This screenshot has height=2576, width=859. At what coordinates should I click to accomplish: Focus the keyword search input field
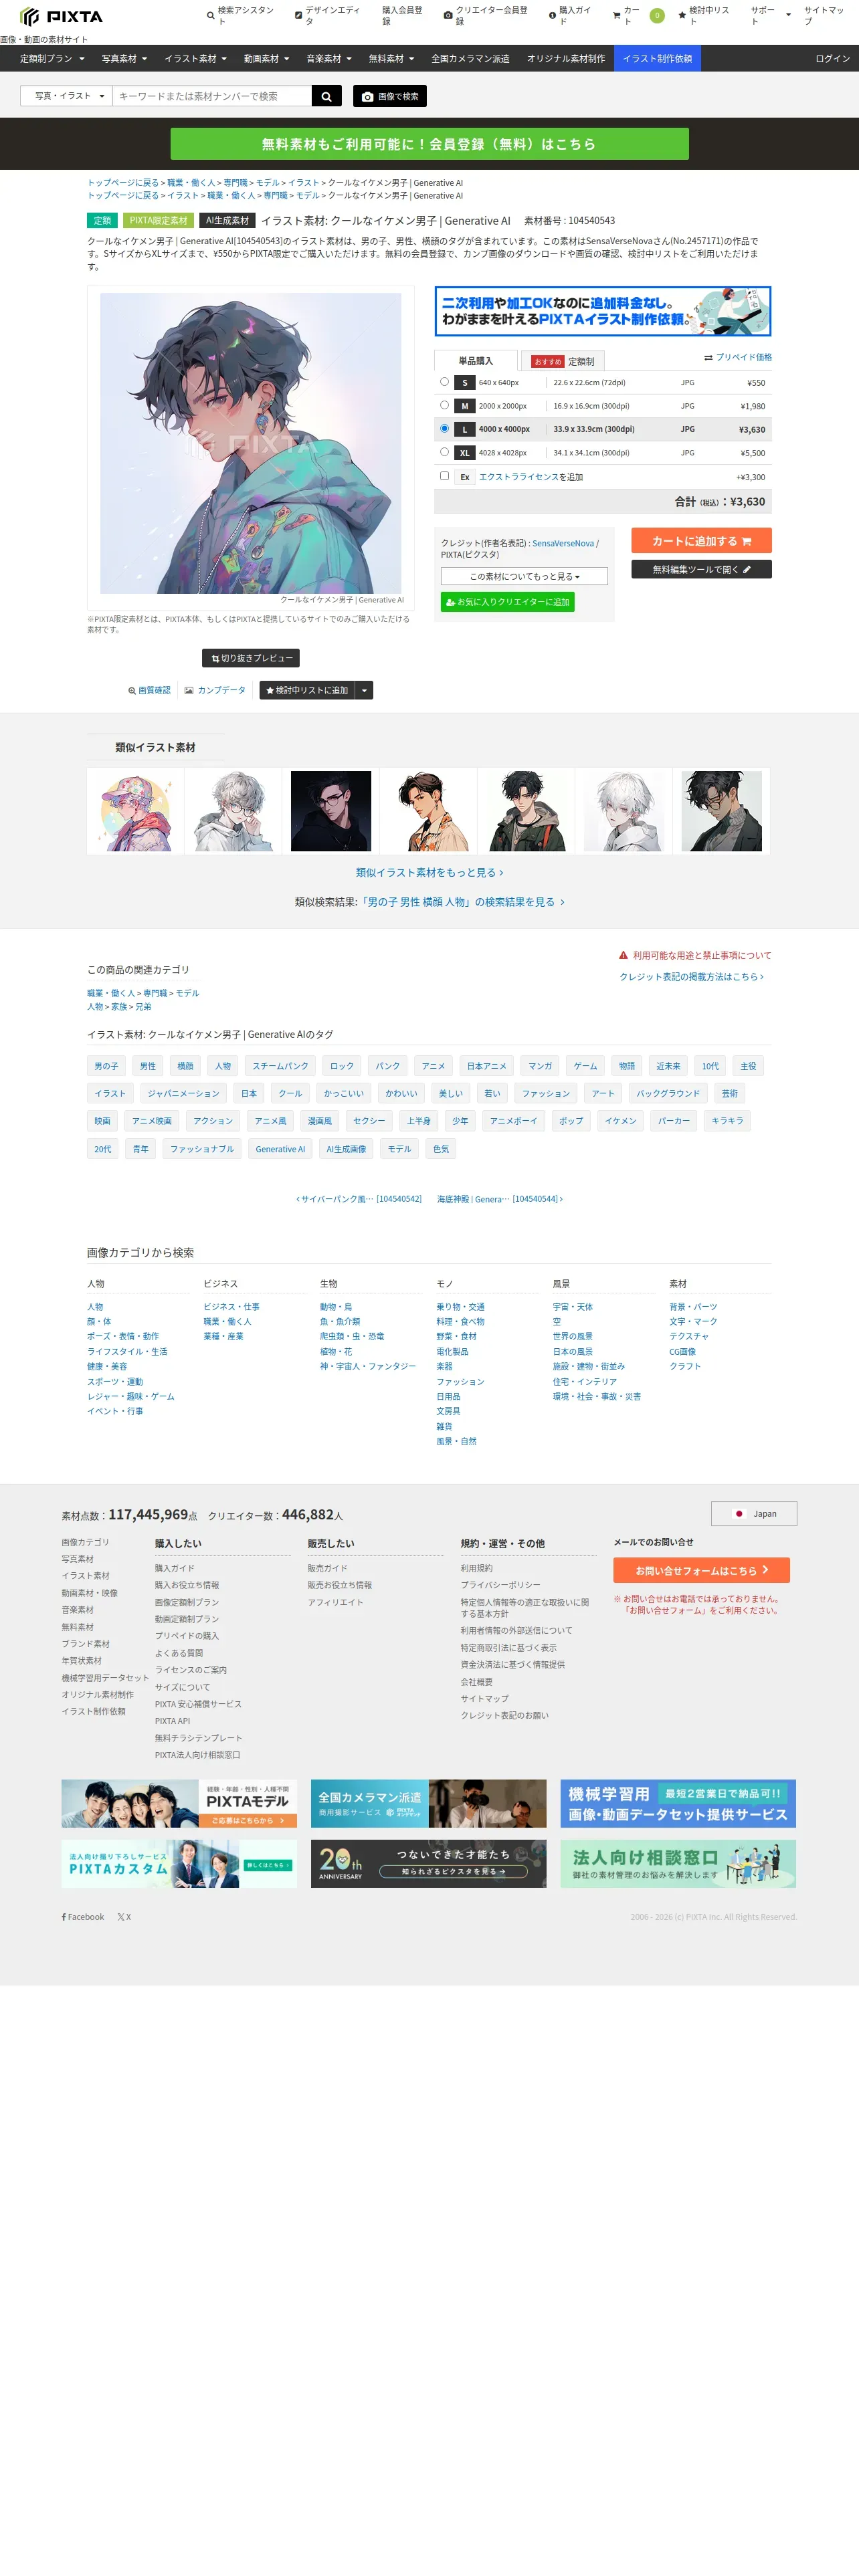212,96
